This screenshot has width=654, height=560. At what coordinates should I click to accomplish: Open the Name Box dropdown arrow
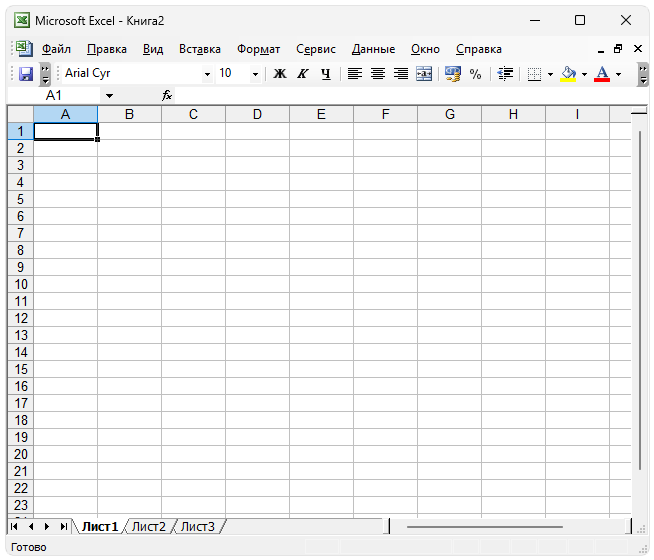tap(109, 96)
